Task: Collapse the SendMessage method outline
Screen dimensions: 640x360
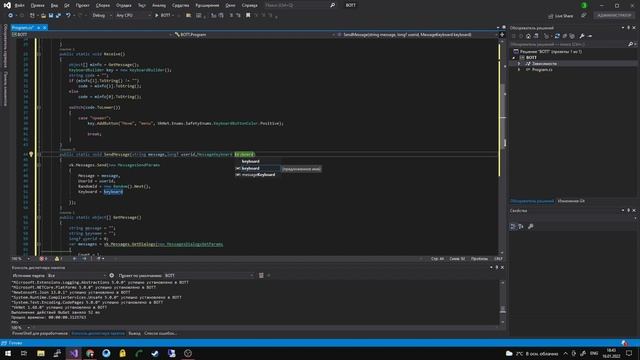Action: coord(39,155)
